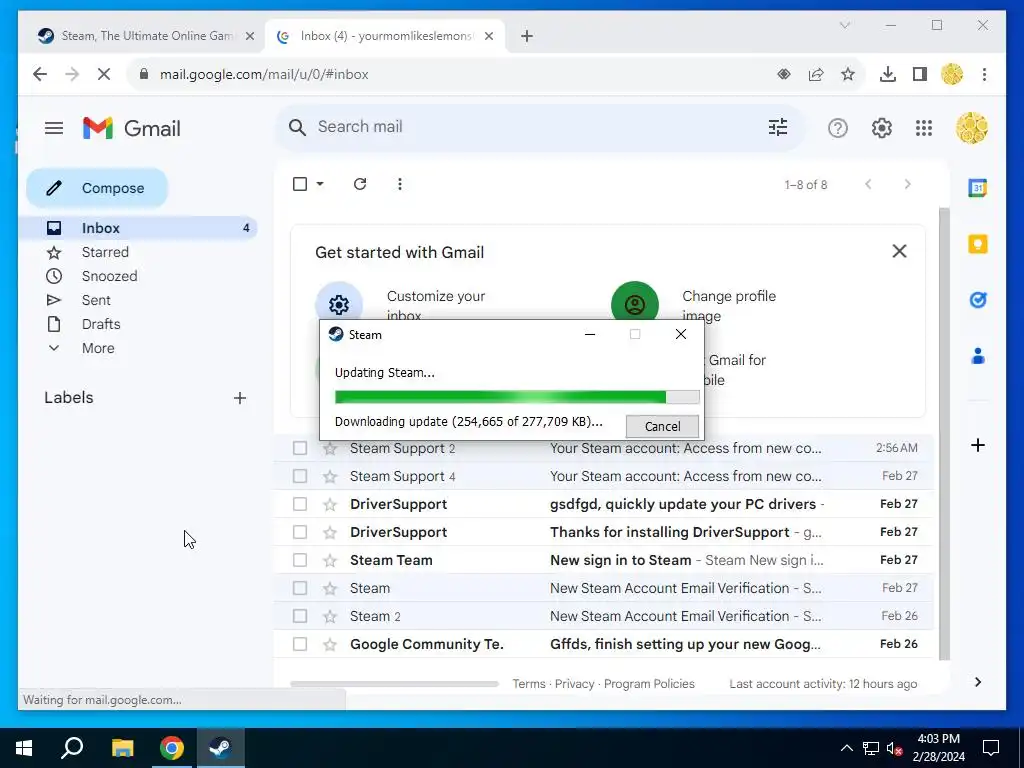
Task: Check the Feb 27 Steam verification email checkbox
Action: click(x=300, y=588)
